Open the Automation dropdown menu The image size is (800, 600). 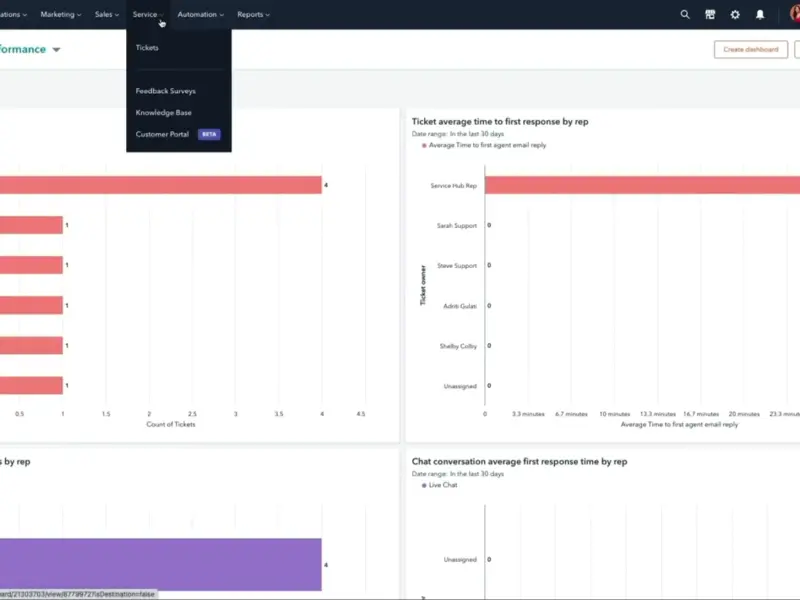[200, 15]
